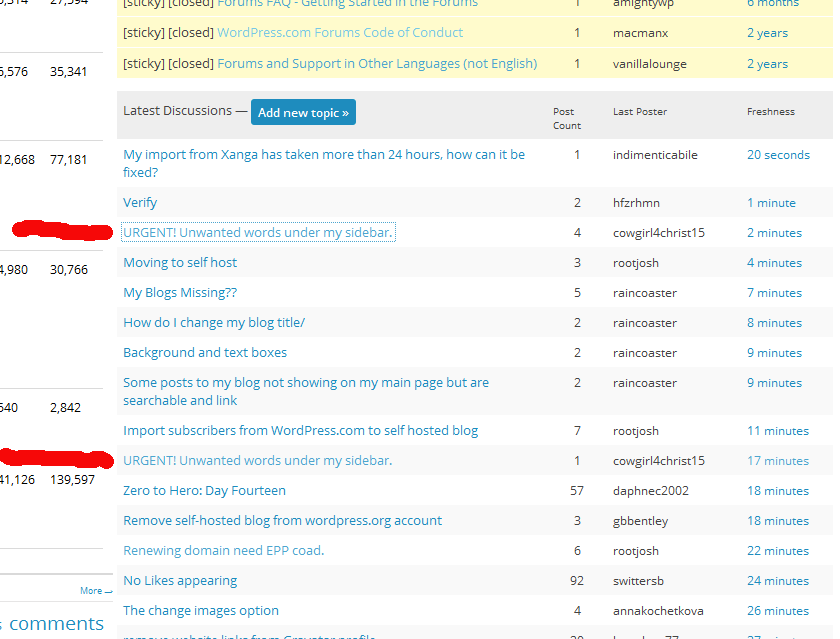Open Background and text boxes topic
Image resolution: width=840 pixels, height=639 pixels.
tap(205, 353)
